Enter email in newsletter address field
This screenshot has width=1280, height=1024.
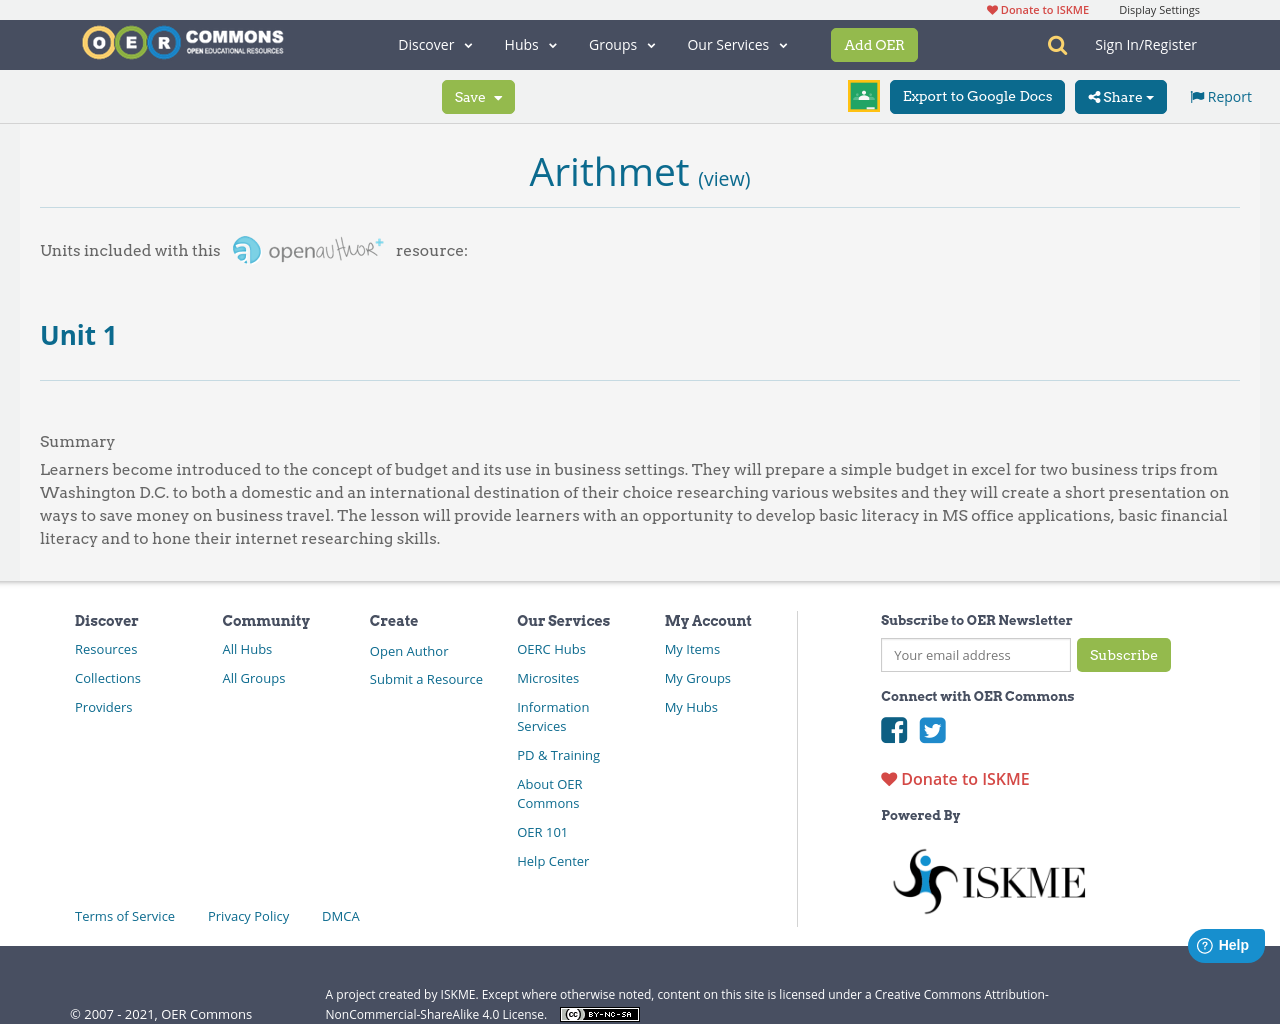point(975,655)
